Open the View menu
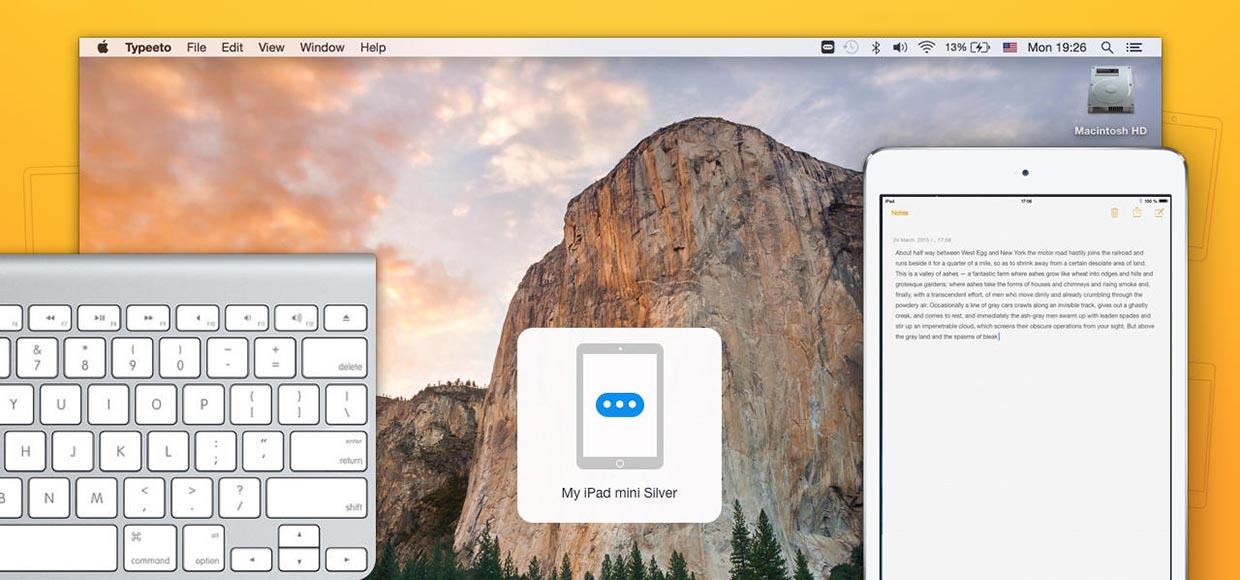 tap(271, 47)
